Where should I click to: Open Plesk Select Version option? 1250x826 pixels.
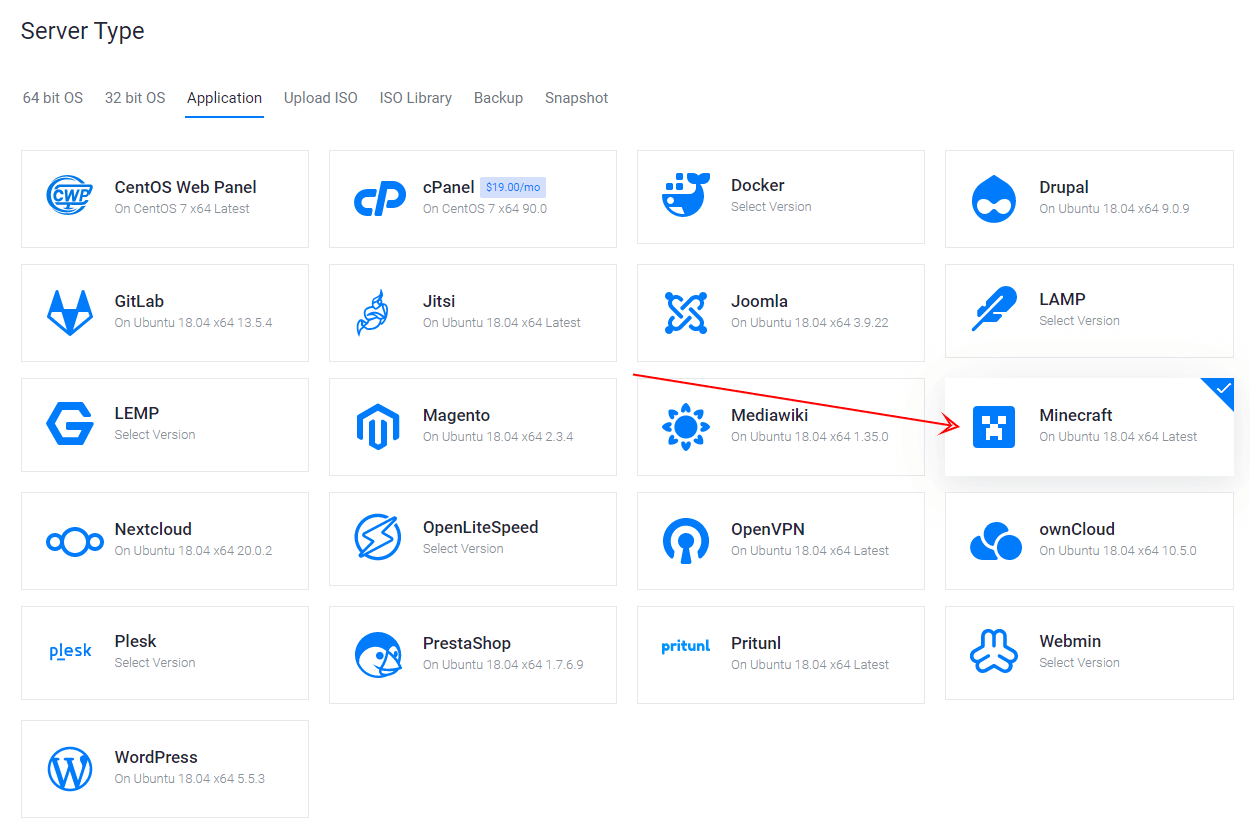click(x=155, y=663)
